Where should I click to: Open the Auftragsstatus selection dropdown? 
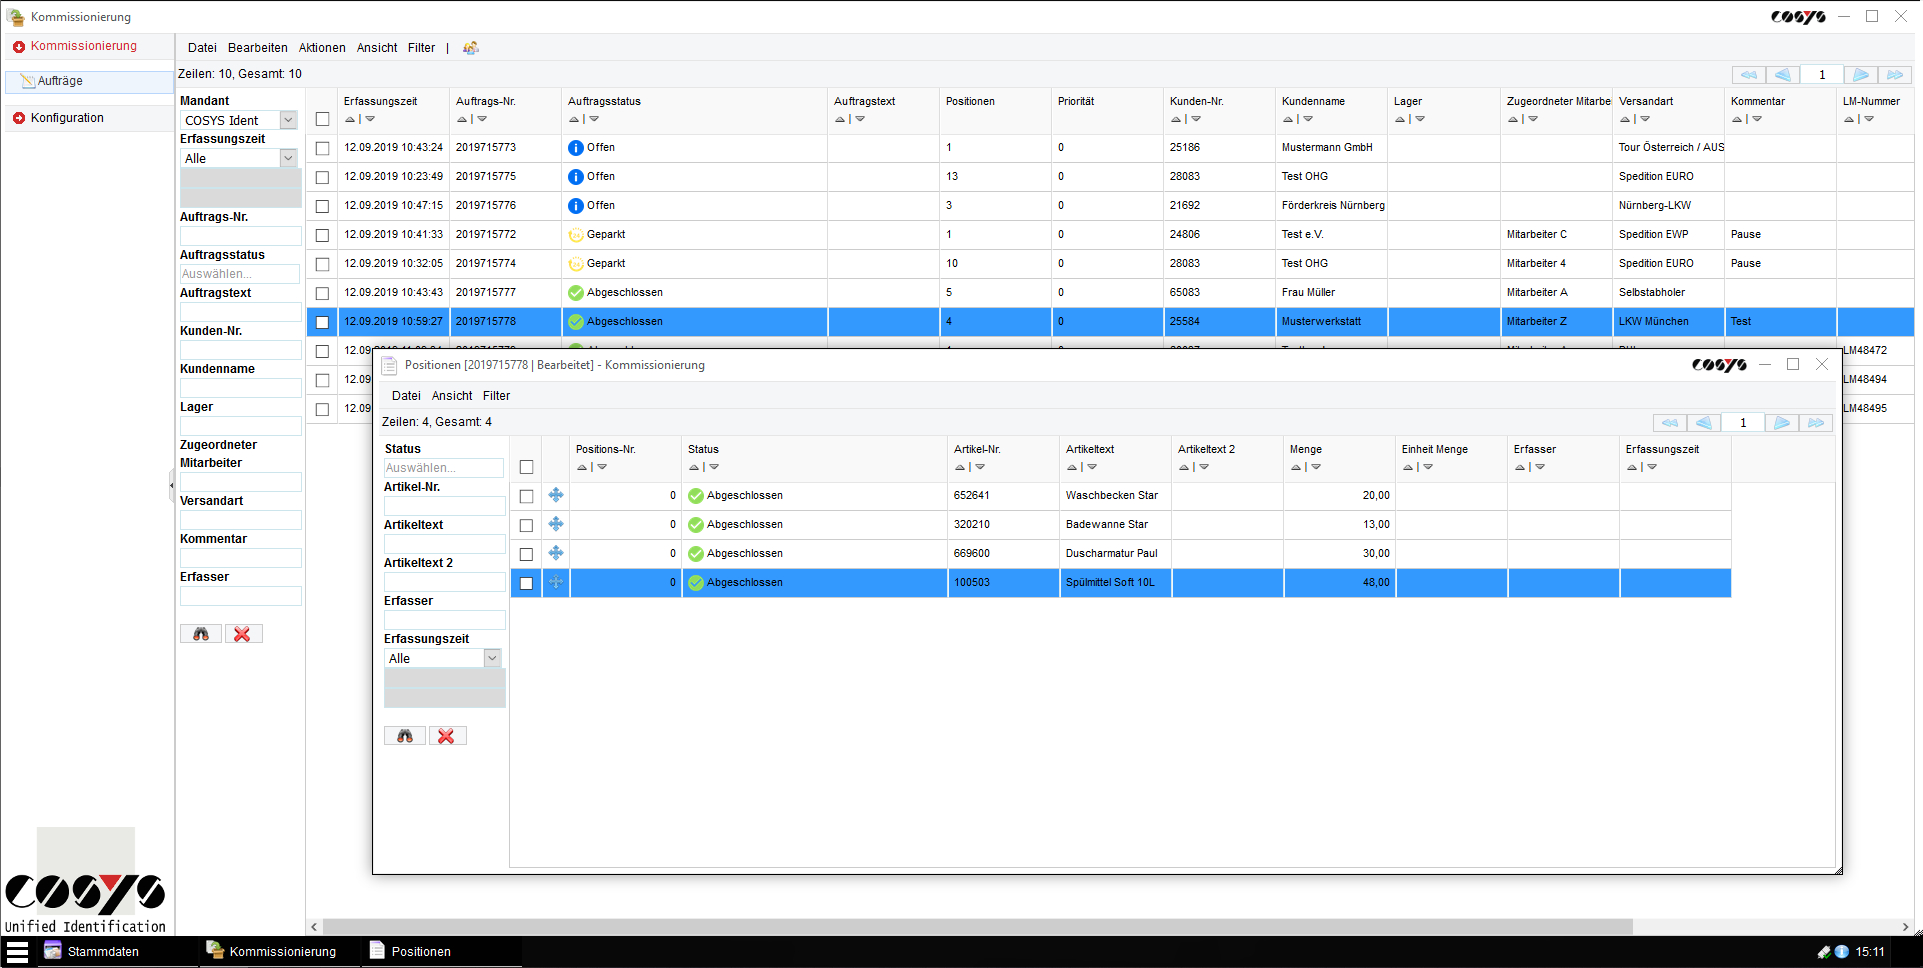(x=240, y=273)
